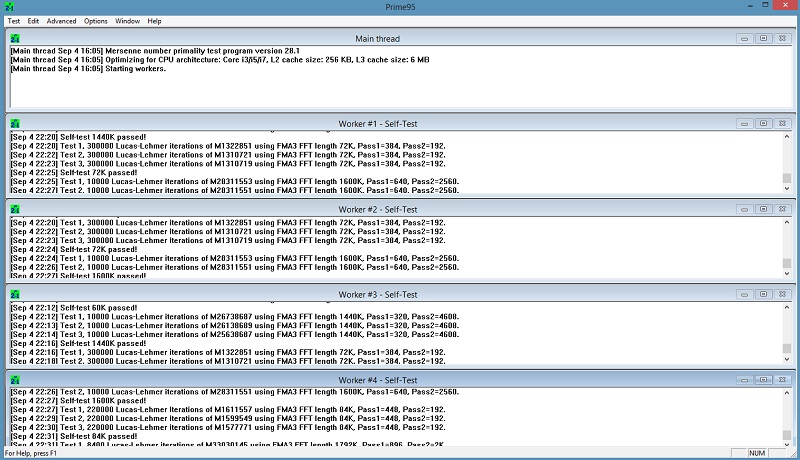Minimize the Worker #2 Self-Test window
Screen dimensions: 800x460
point(744,209)
